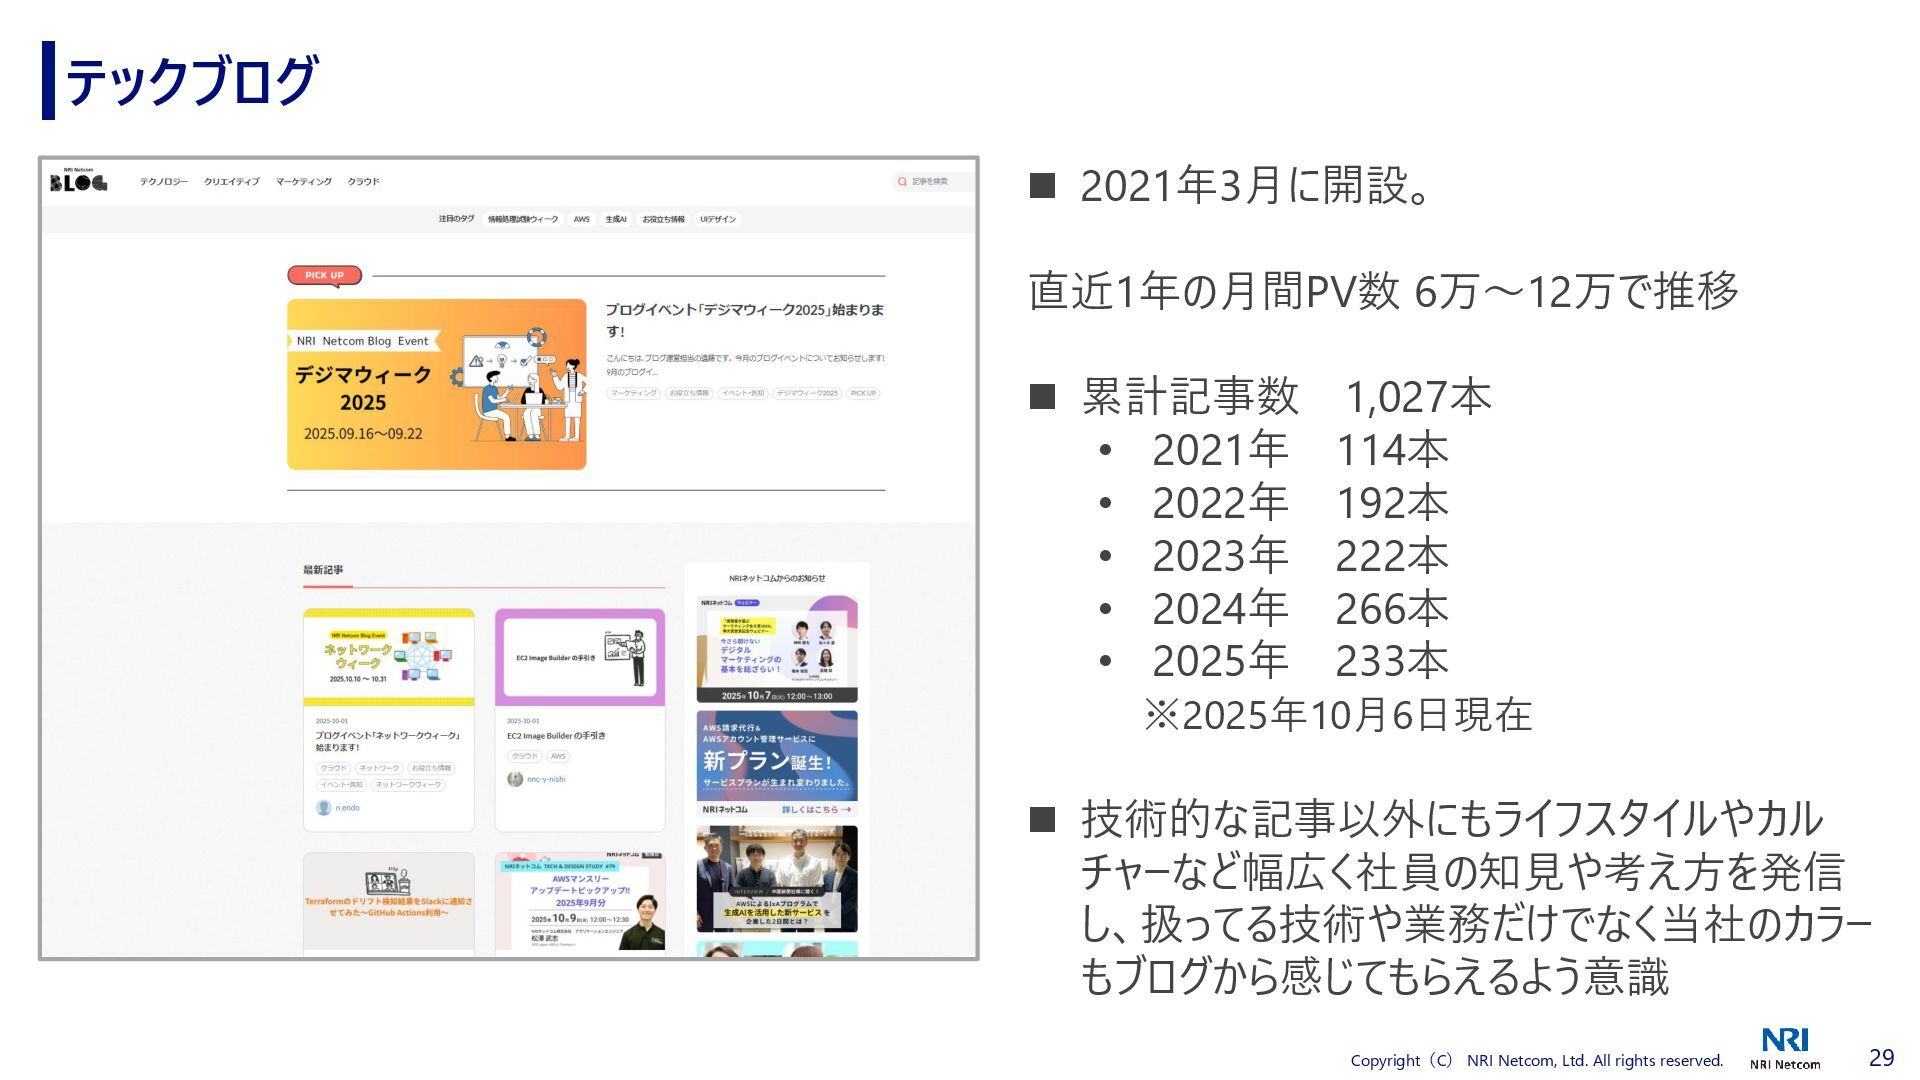
Task: Select the クラウド navigation item
Action: (x=363, y=182)
